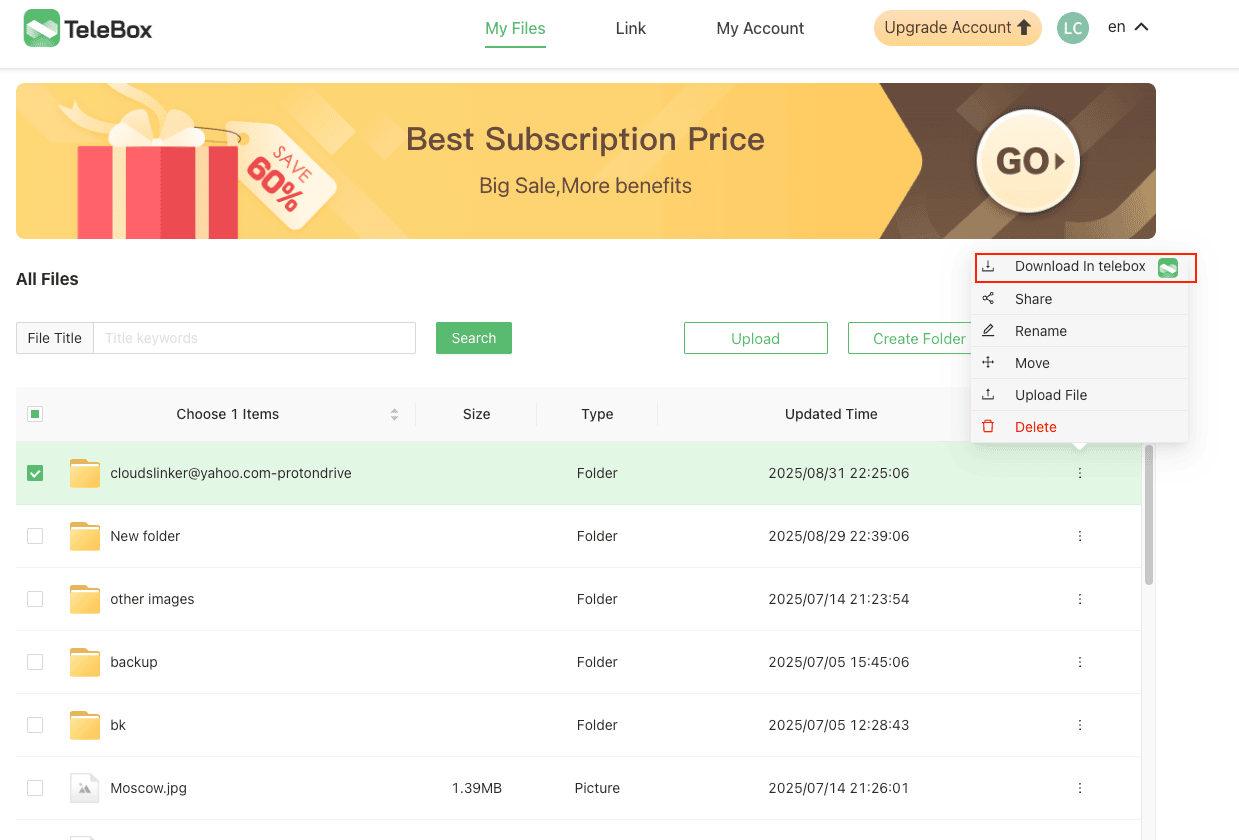Switch to the Link tab
The image size is (1239, 840).
[x=631, y=29]
